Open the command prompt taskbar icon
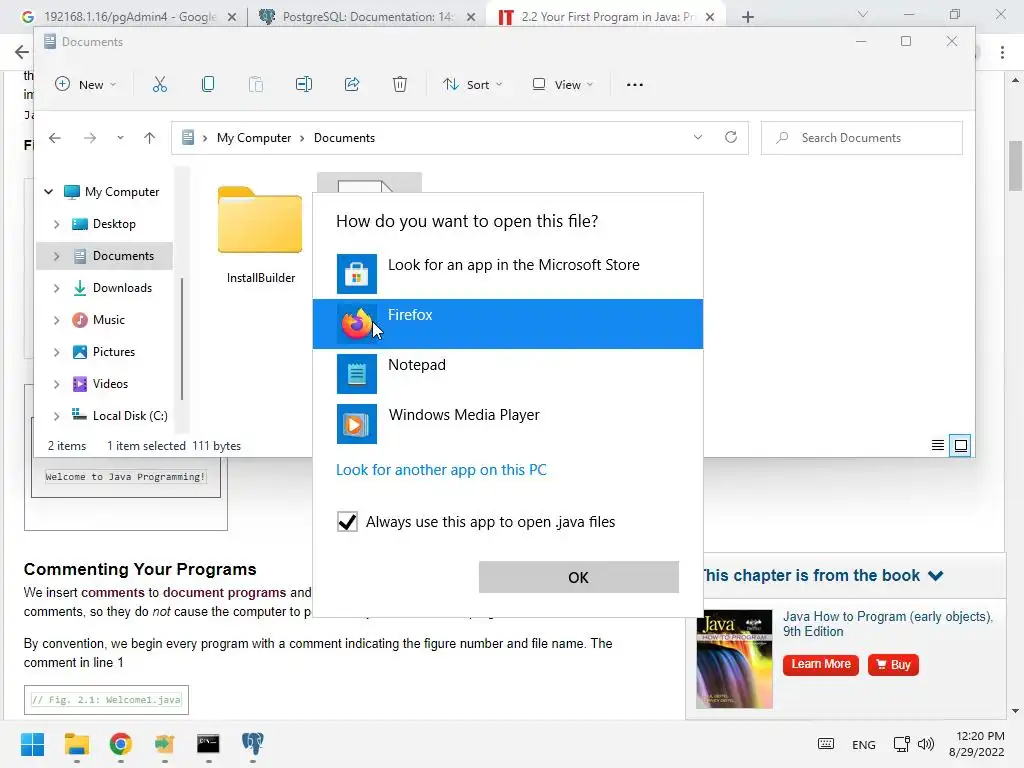1024x768 pixels. pos(208,744)
